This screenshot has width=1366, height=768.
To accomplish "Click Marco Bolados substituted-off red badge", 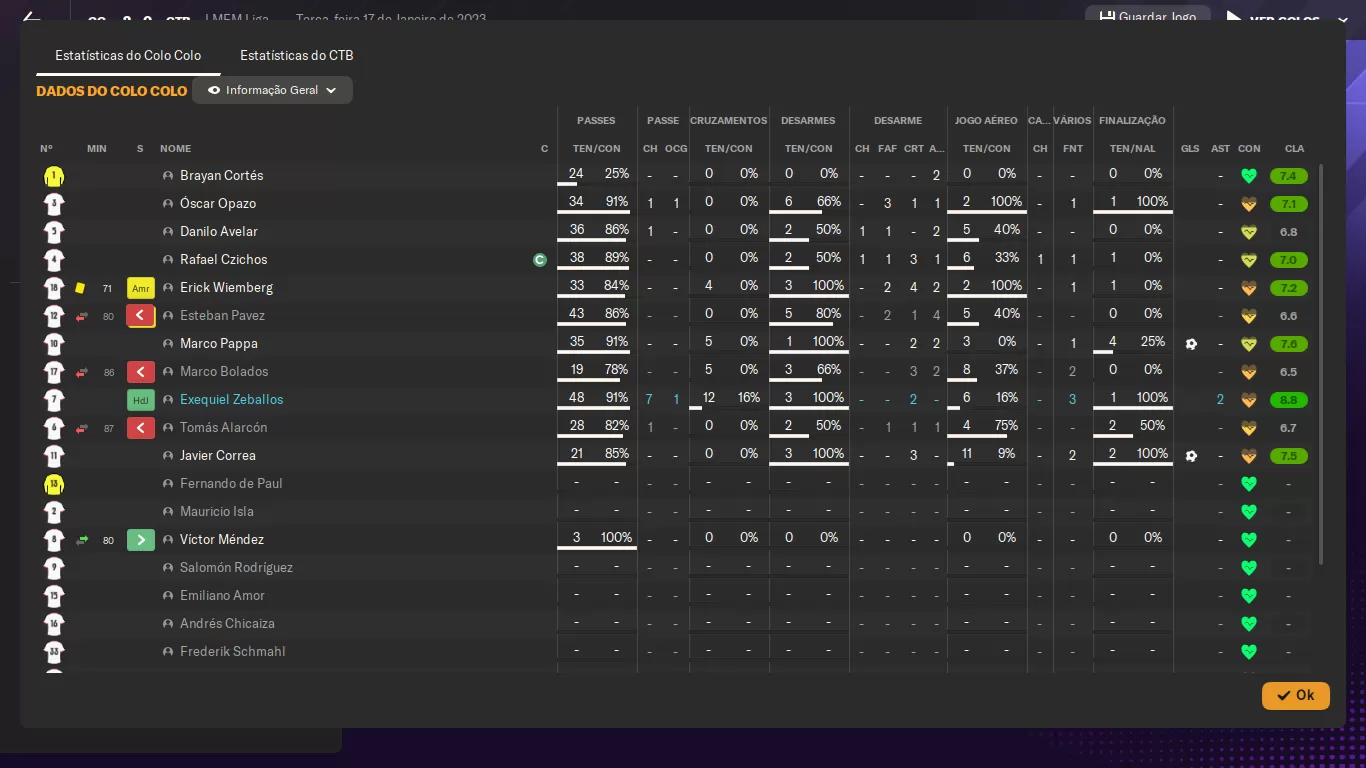I will click(x=141, y=372).
